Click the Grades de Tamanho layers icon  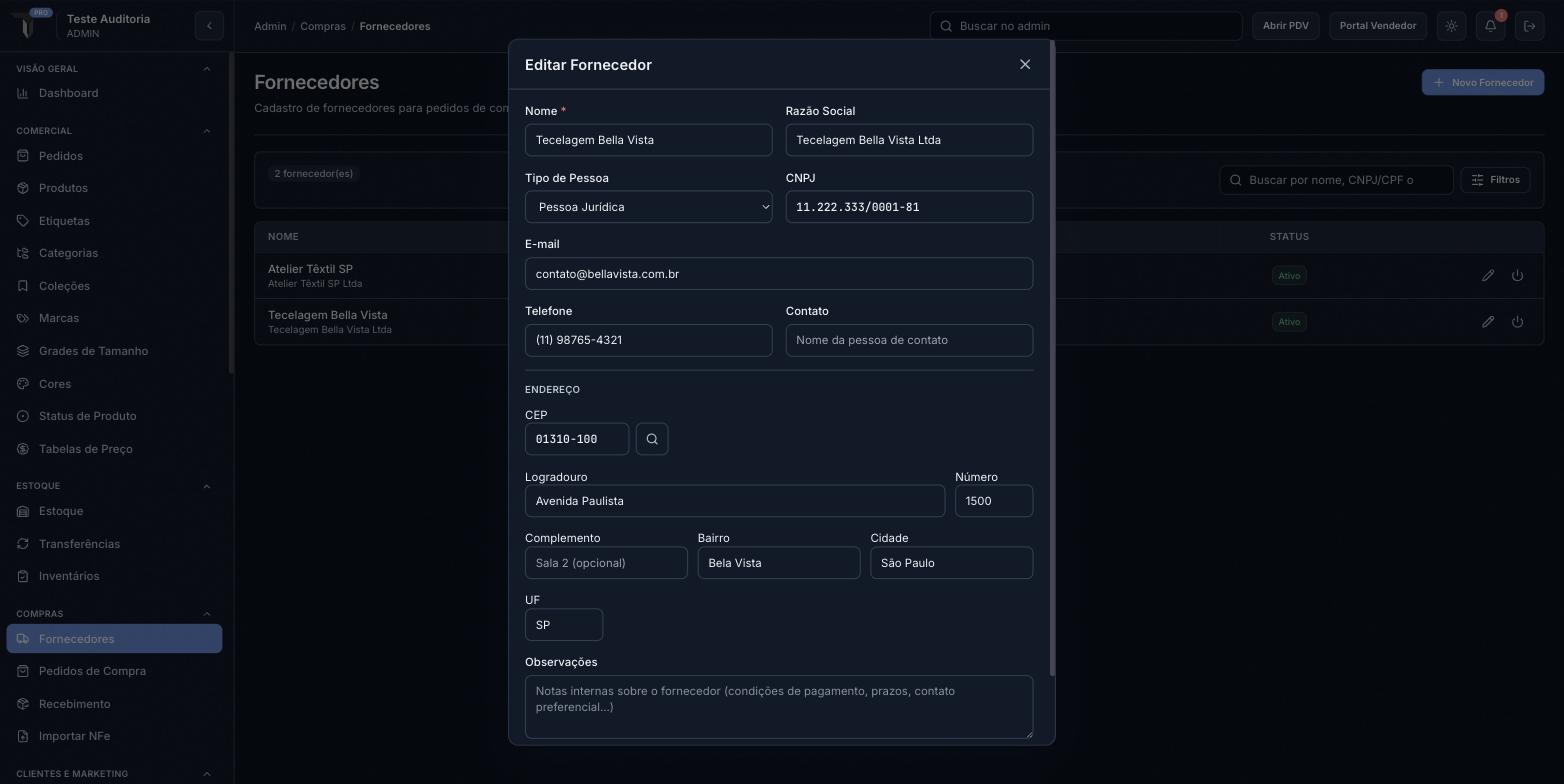pyautogui.click(x=23, y=351)
